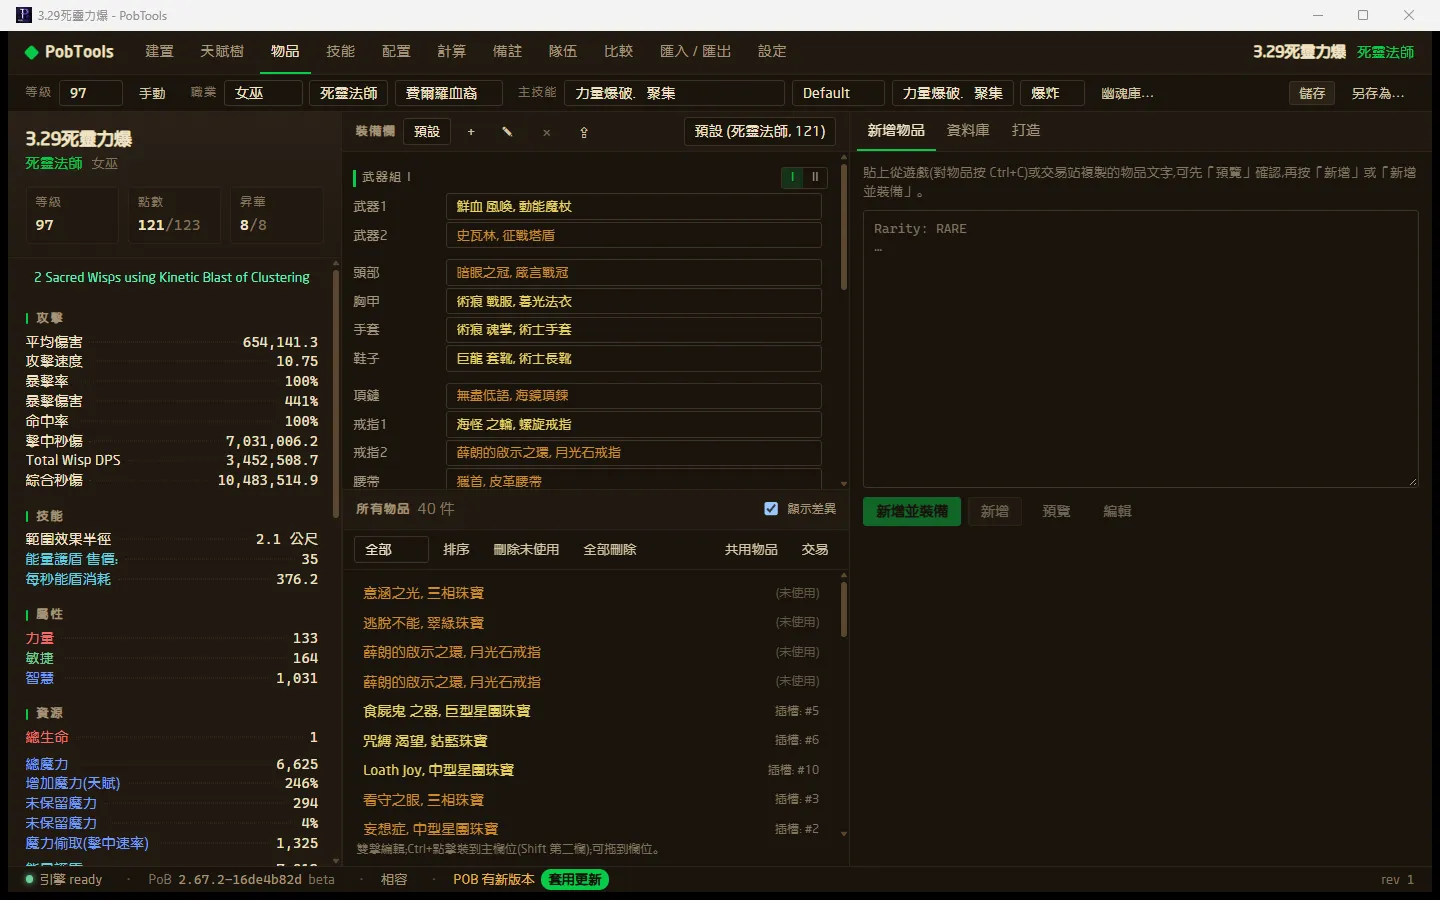Open the 比較 tab
Screen dimensions: 1440x900
(618, 52)
